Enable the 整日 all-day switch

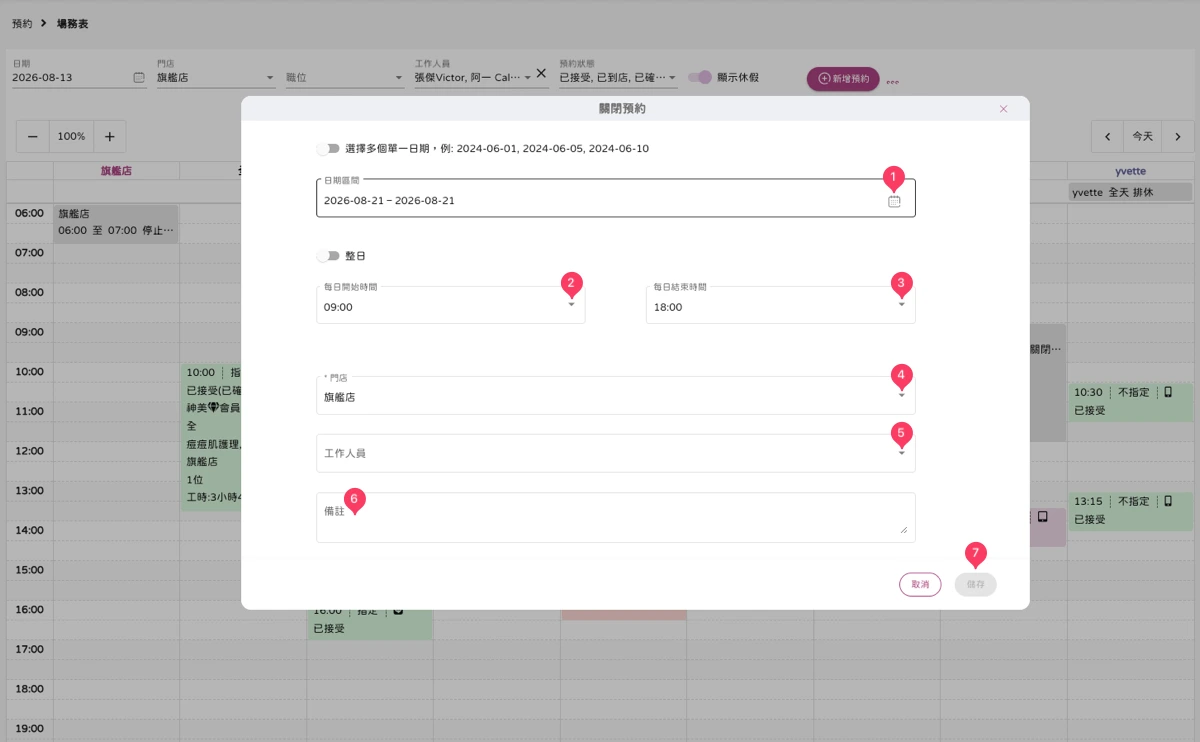tap(328, 256)
